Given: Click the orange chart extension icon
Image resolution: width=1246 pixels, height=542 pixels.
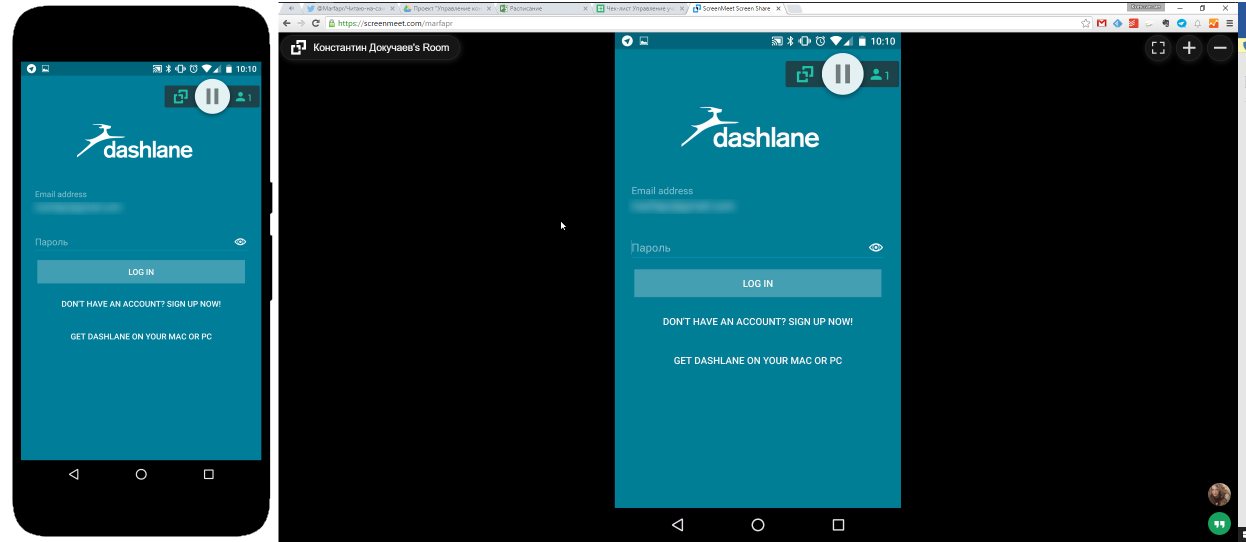Looking at the screenshot, I should (x=1213, y=23).
